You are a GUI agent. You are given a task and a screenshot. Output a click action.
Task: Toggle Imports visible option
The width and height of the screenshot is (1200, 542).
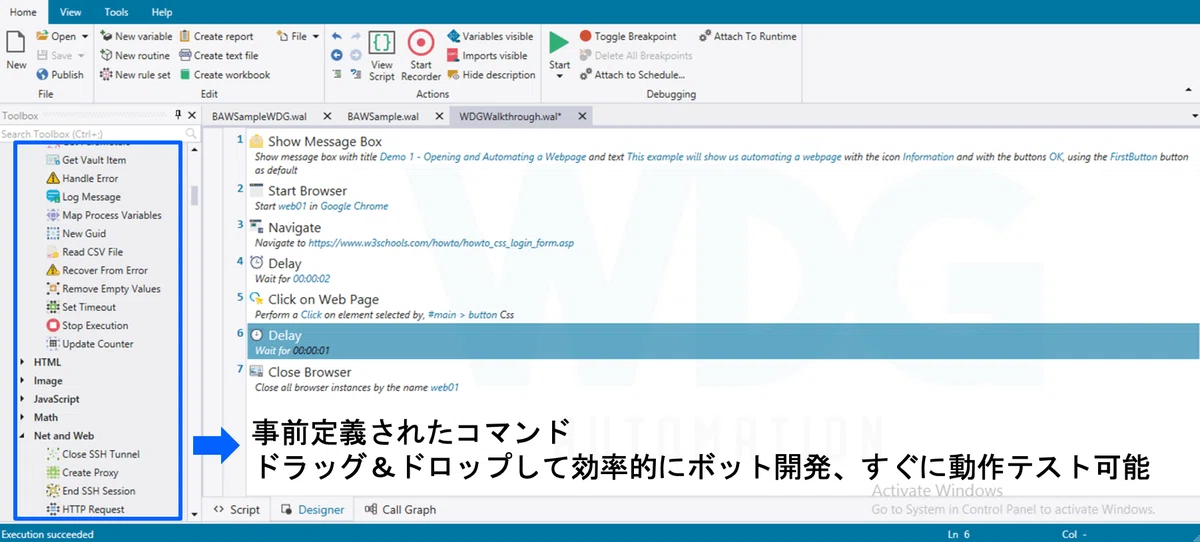pyautogui.click(x=487, y=55)
